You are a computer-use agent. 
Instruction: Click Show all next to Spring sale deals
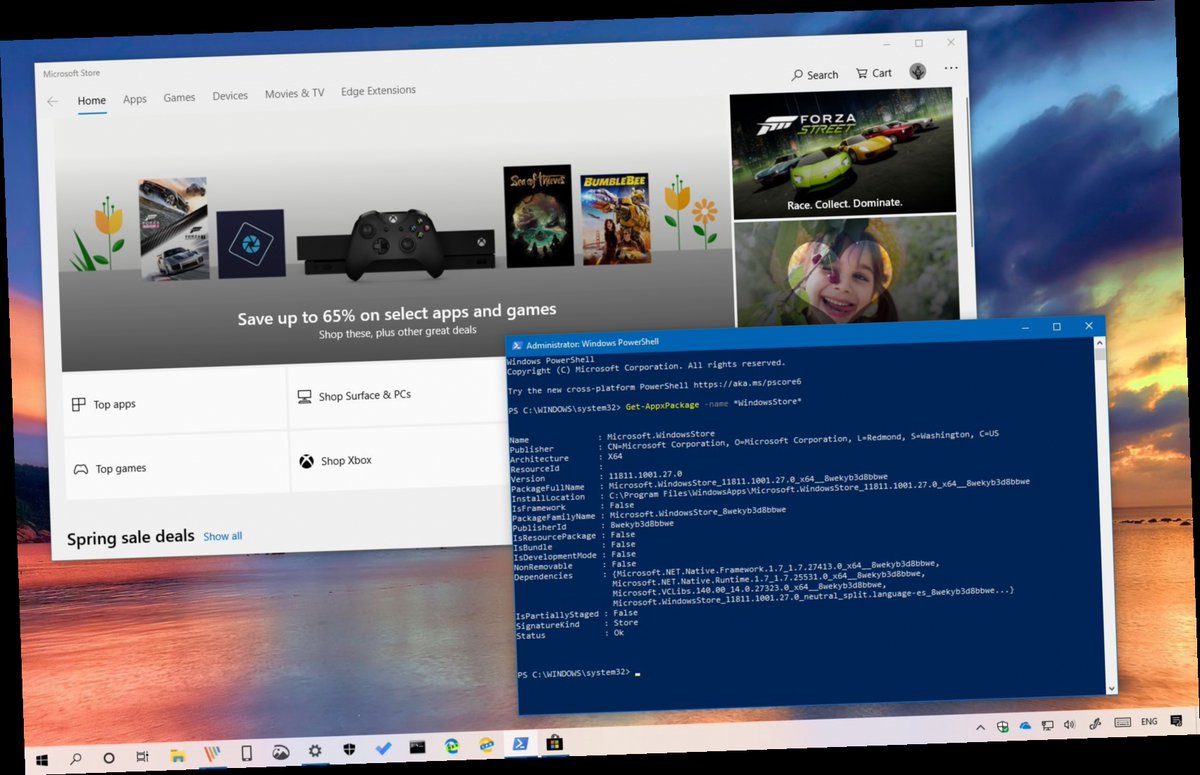pyautogui.click(x=222, y=536)
